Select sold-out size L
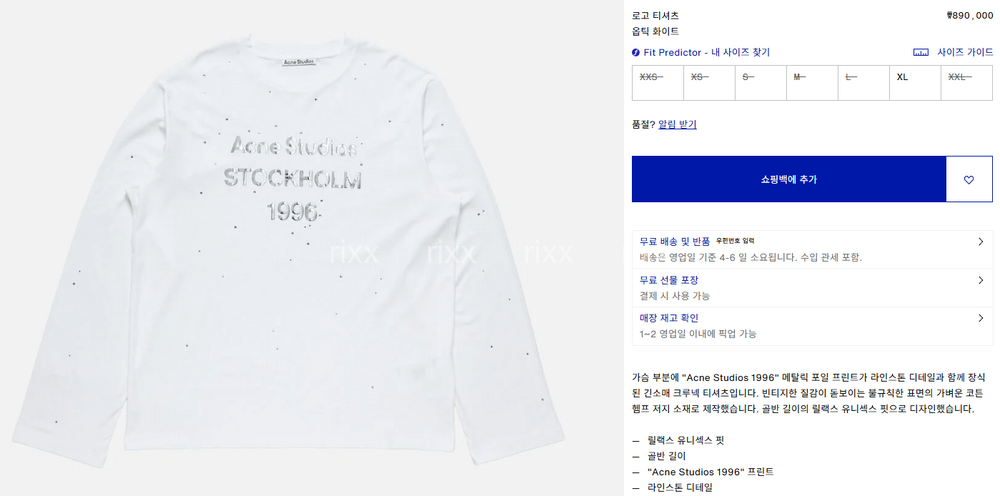The width and height of the screenshot is (1000, 496). point(864,83)
